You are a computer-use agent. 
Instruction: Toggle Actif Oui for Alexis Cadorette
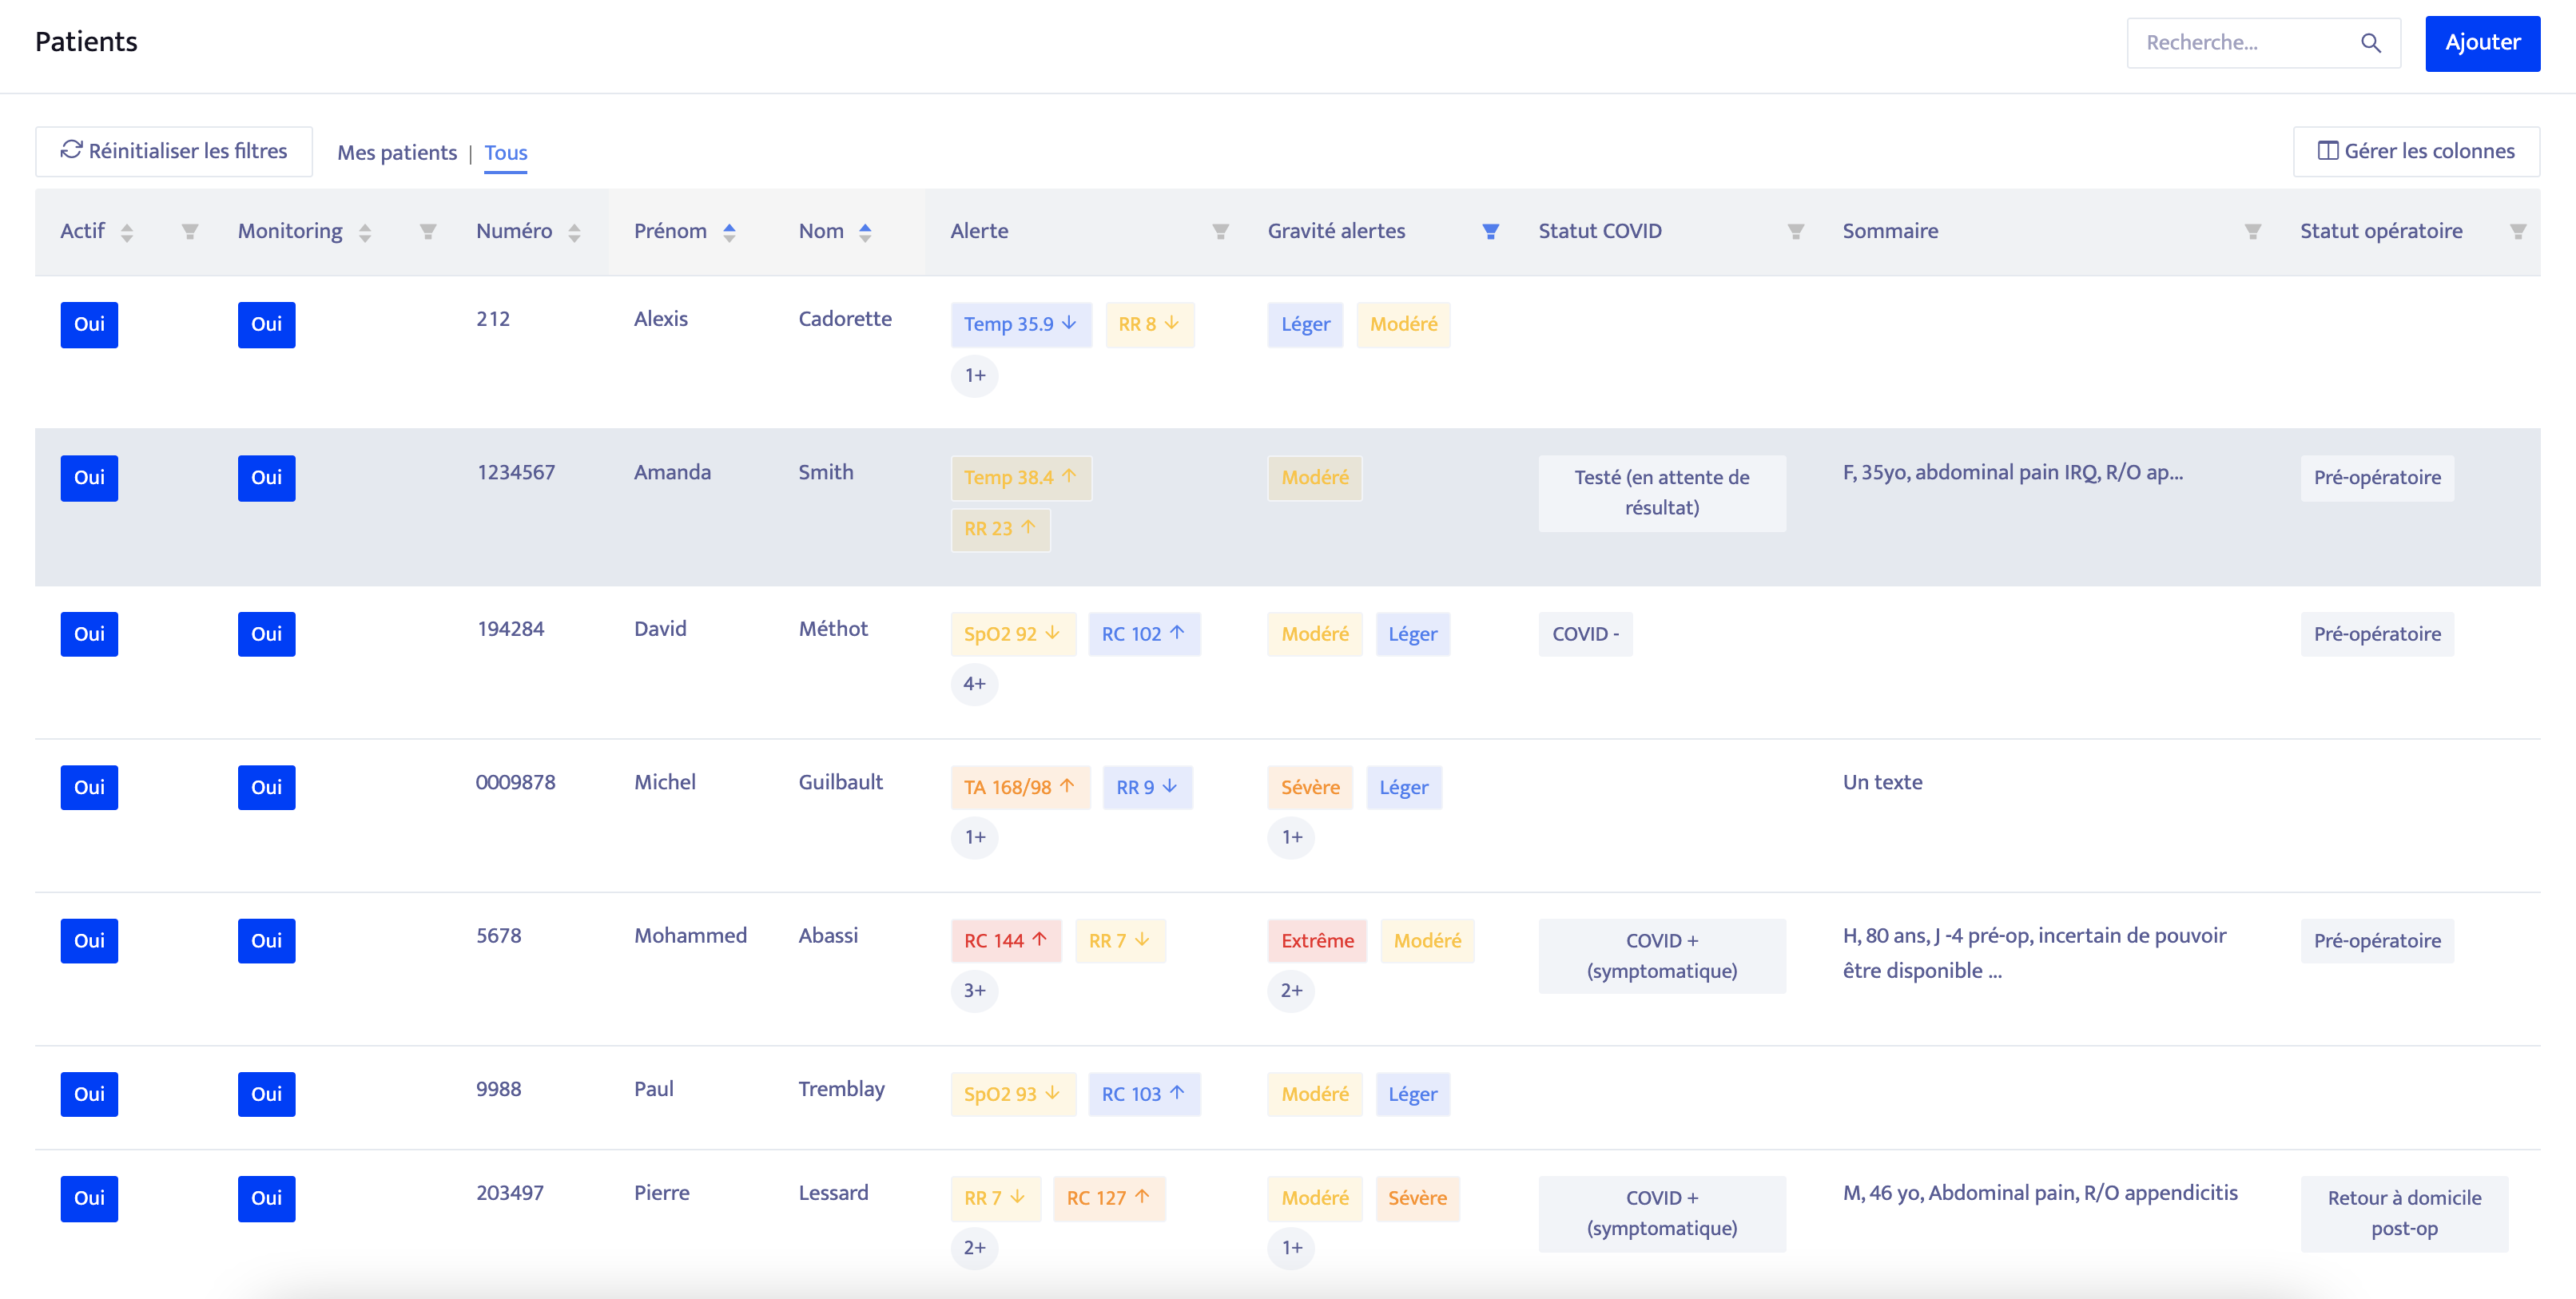coord(89,324)
